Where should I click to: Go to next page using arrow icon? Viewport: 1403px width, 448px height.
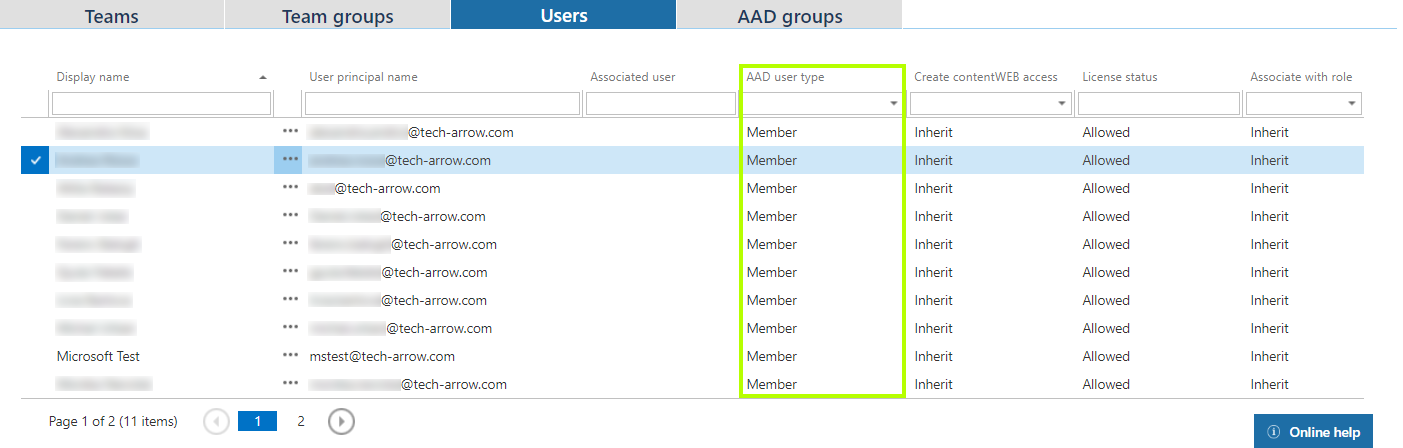341,422
